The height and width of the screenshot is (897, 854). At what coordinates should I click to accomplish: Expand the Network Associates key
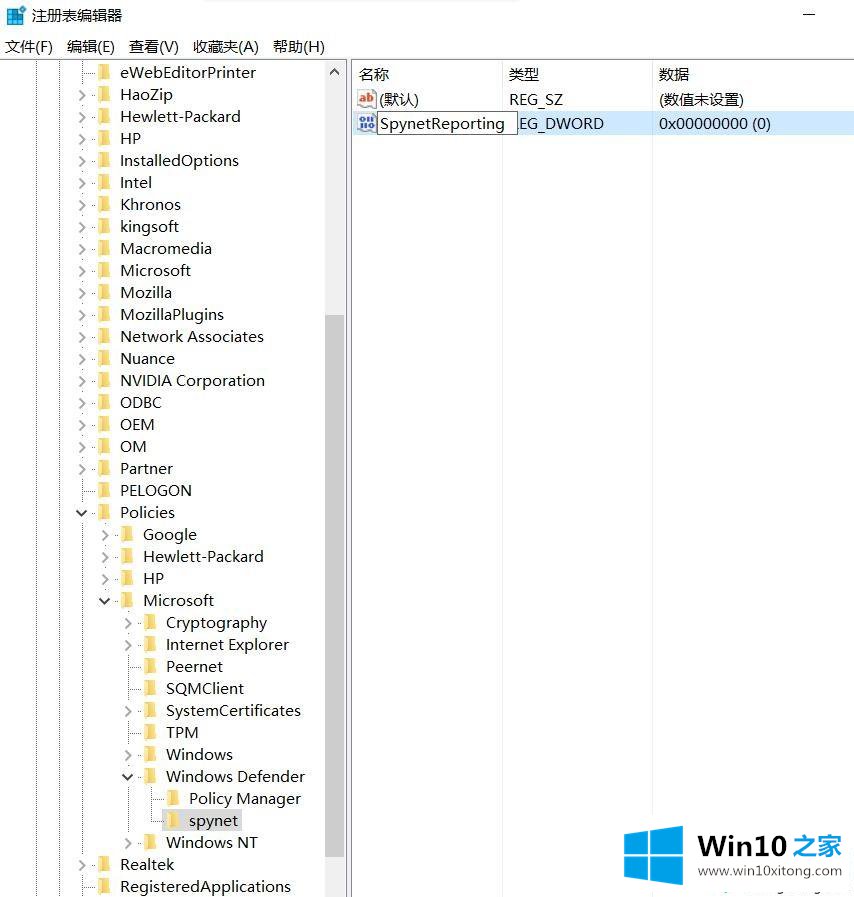82,338
